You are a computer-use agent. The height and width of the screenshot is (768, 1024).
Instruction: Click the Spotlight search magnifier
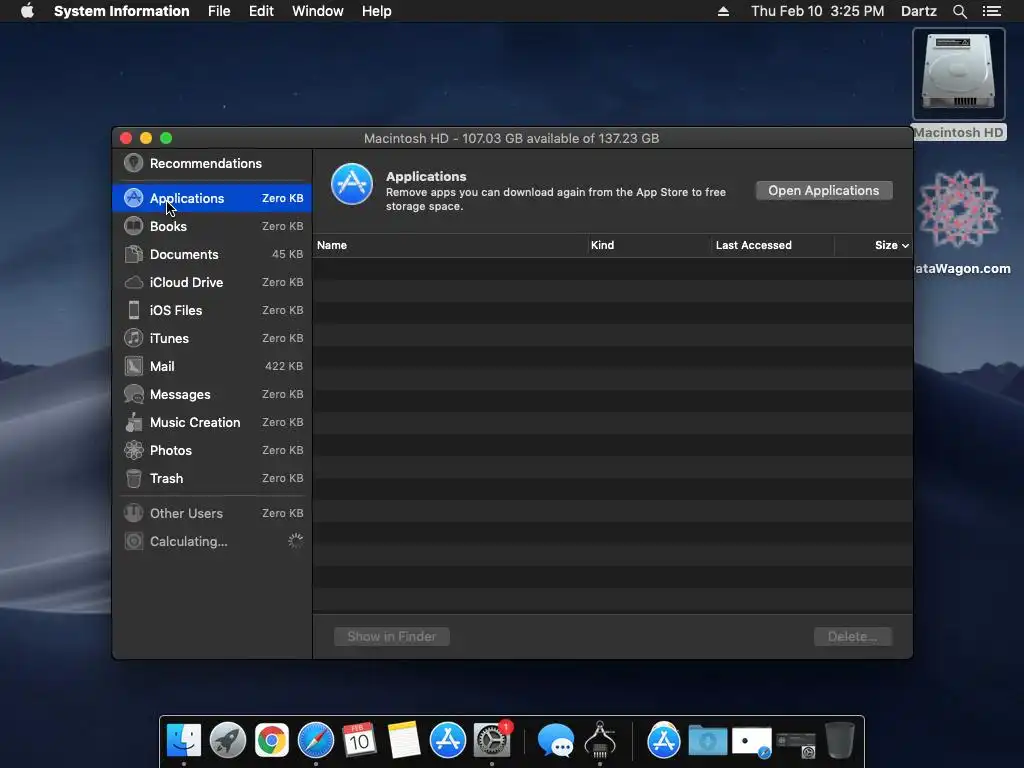point(959,11)
